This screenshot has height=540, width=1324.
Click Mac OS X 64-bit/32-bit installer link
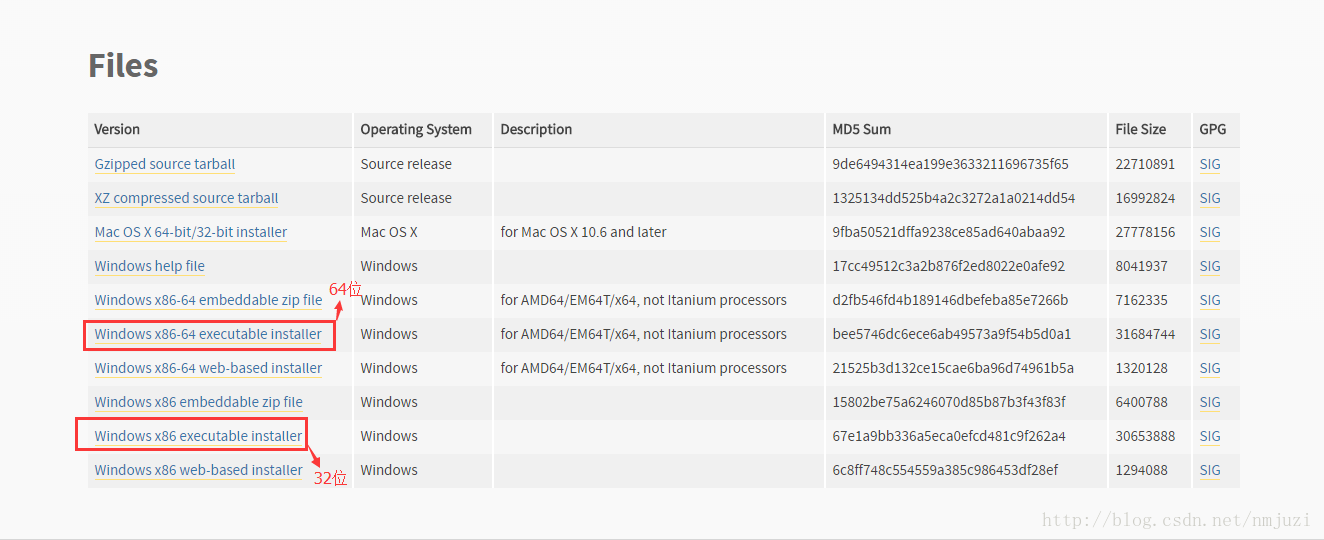(190, 232)
